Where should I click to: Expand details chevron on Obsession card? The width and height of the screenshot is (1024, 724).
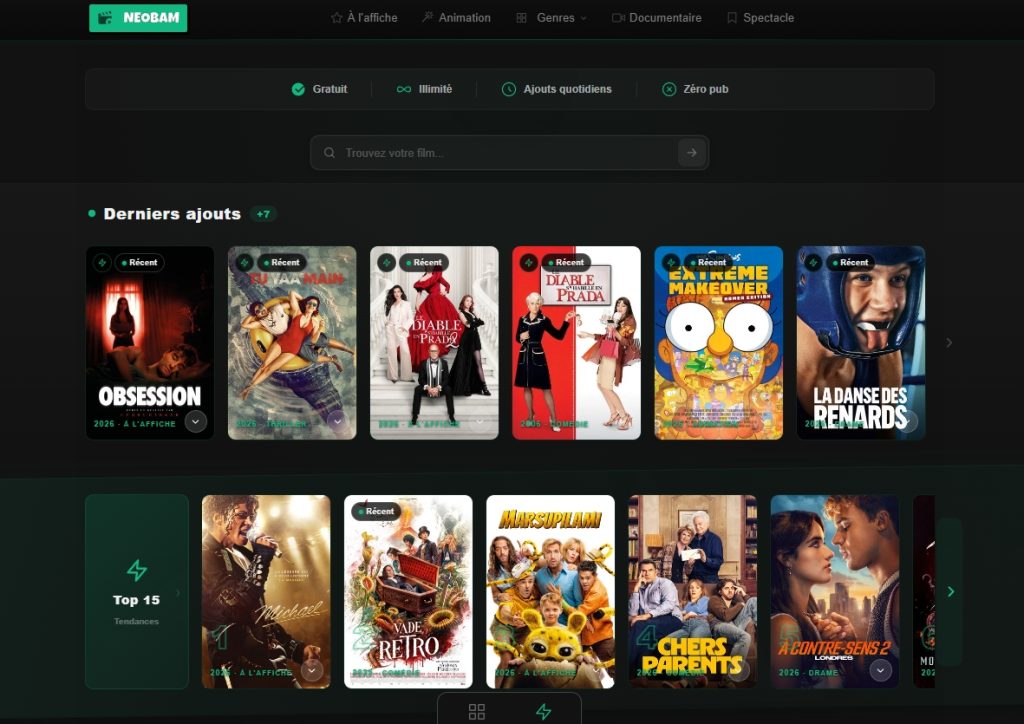point(195,421)
